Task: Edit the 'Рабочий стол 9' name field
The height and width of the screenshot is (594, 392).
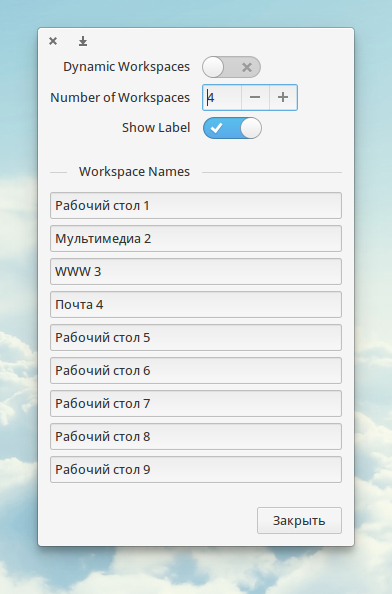Action: tap(196, 469)
